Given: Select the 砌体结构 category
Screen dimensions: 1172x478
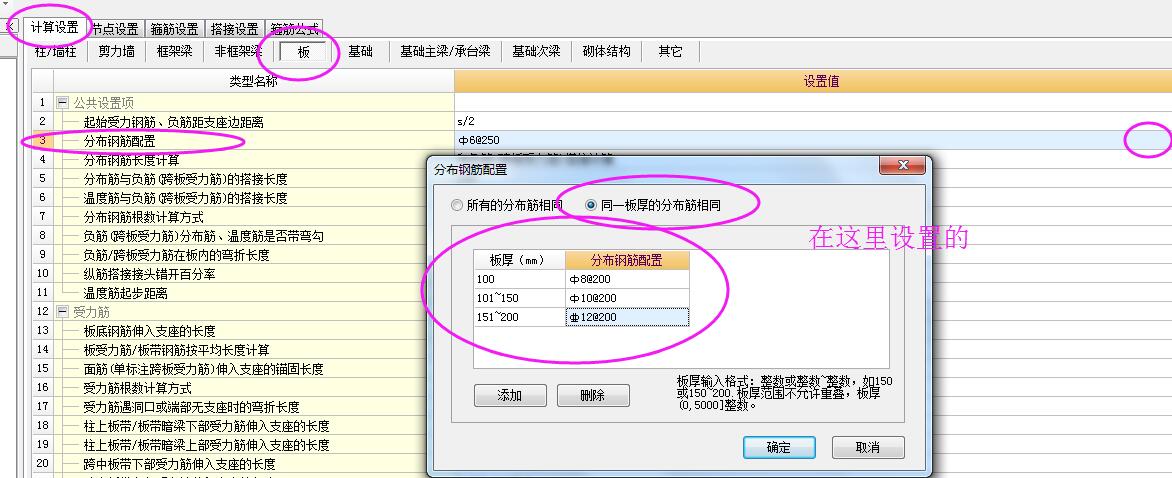Looking at the screenshot, I should pyautogui.click(x=606, y=52).
